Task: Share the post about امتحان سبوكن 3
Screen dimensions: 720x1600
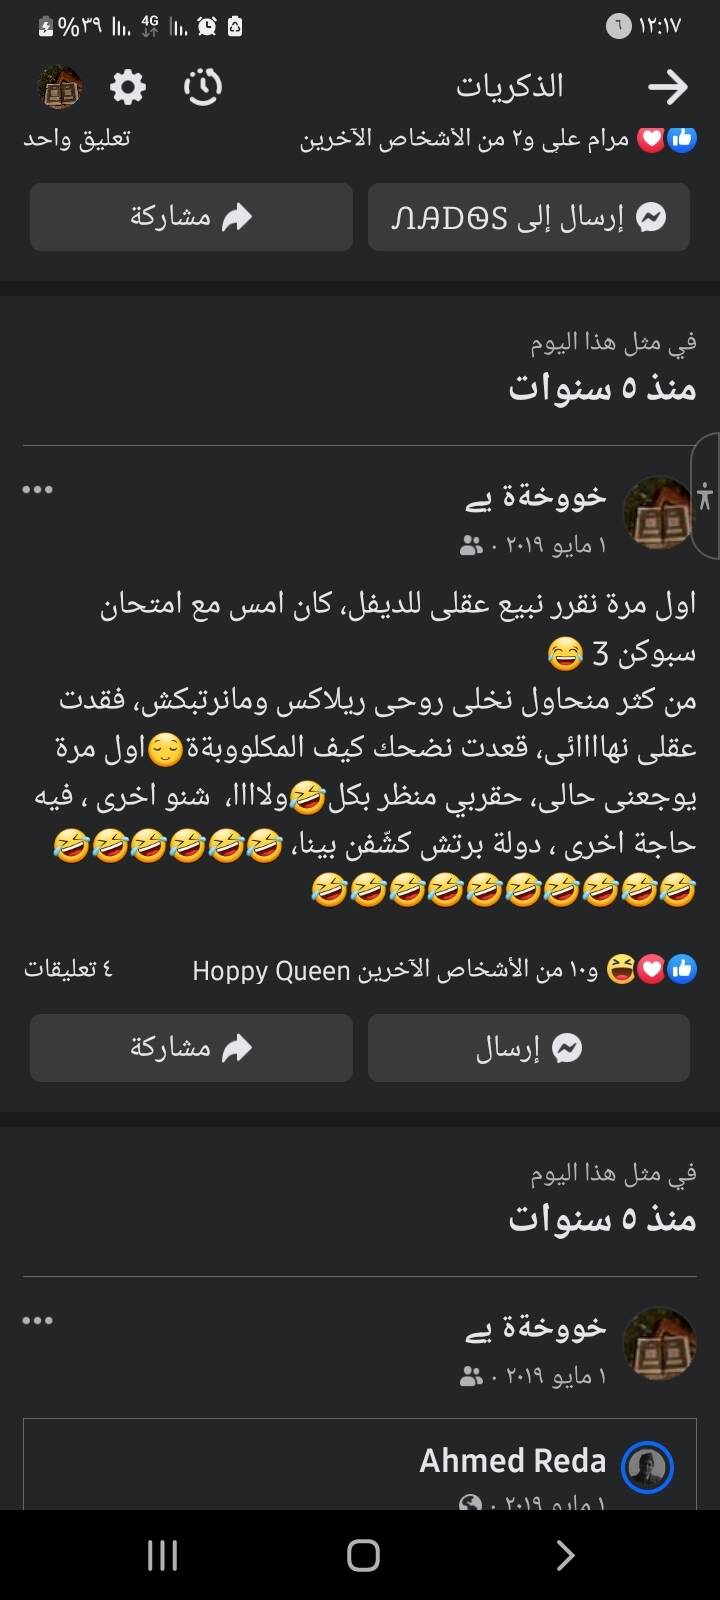Action: (x=191, y=1048)
